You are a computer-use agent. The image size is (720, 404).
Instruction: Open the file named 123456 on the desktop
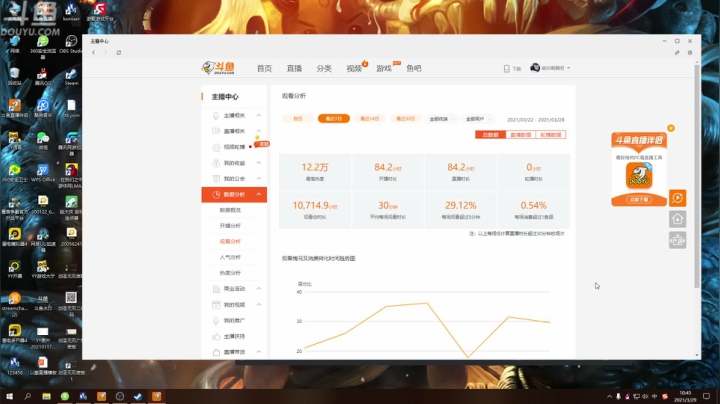(x=15, y=366)
